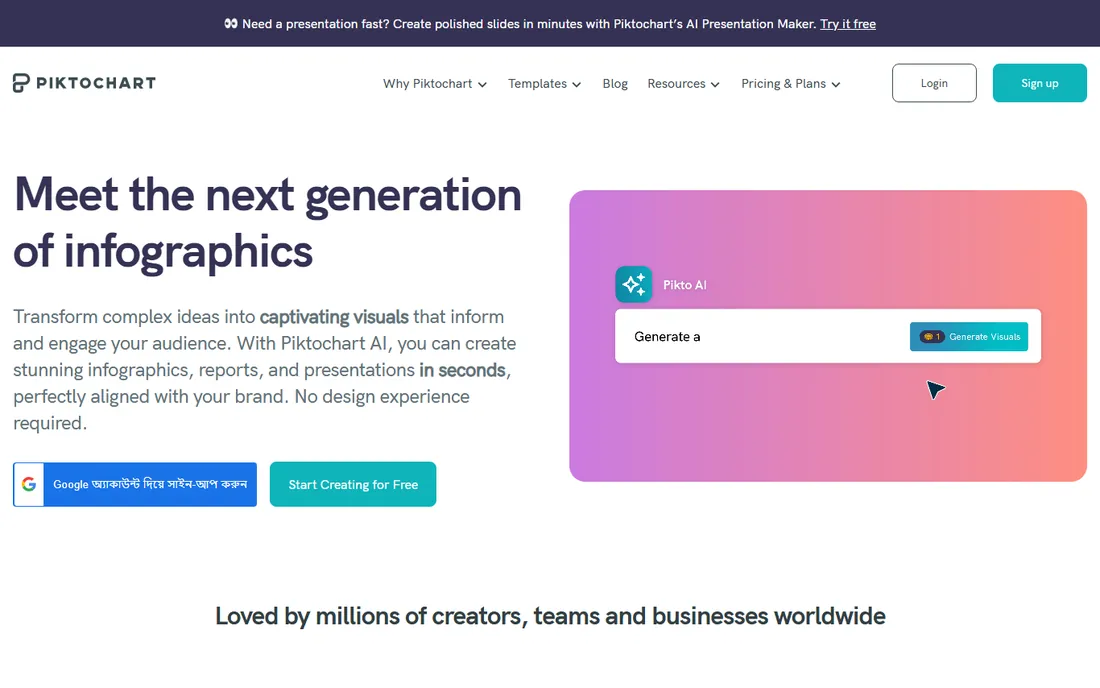The width and height of the screenshot is (1100, 688).
Task: Click the Loved by millions heading
Action: pyautogui.click(x=550, y=616)
